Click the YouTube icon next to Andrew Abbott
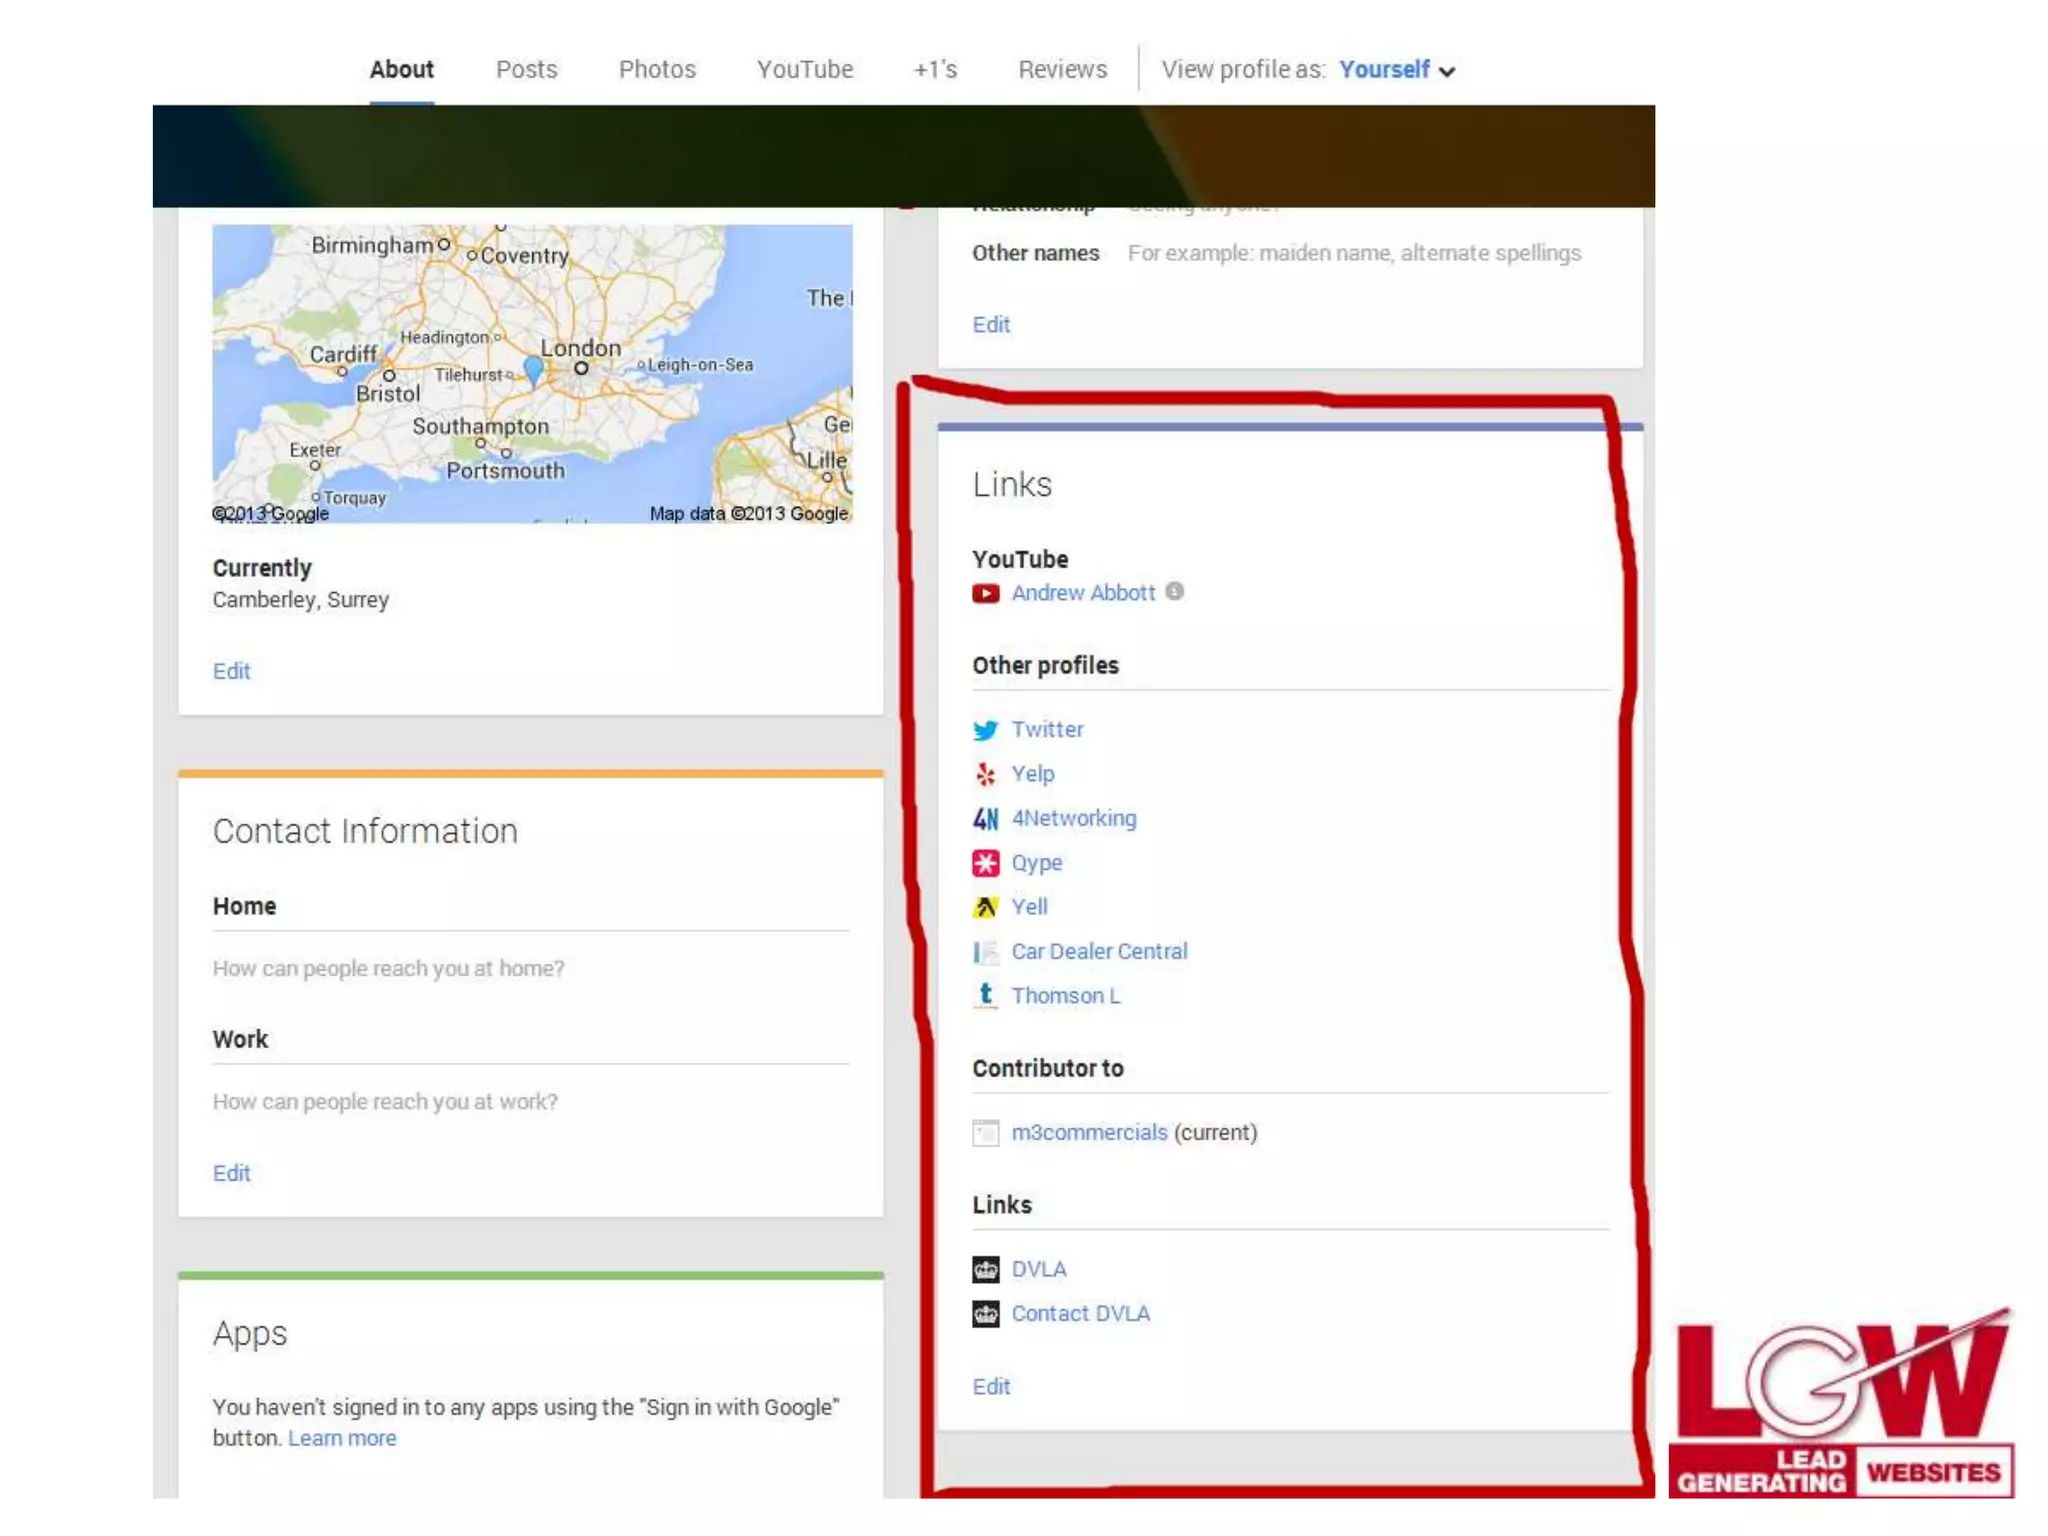Screen dimensions: 2048x1536 [x=985, y=593]
